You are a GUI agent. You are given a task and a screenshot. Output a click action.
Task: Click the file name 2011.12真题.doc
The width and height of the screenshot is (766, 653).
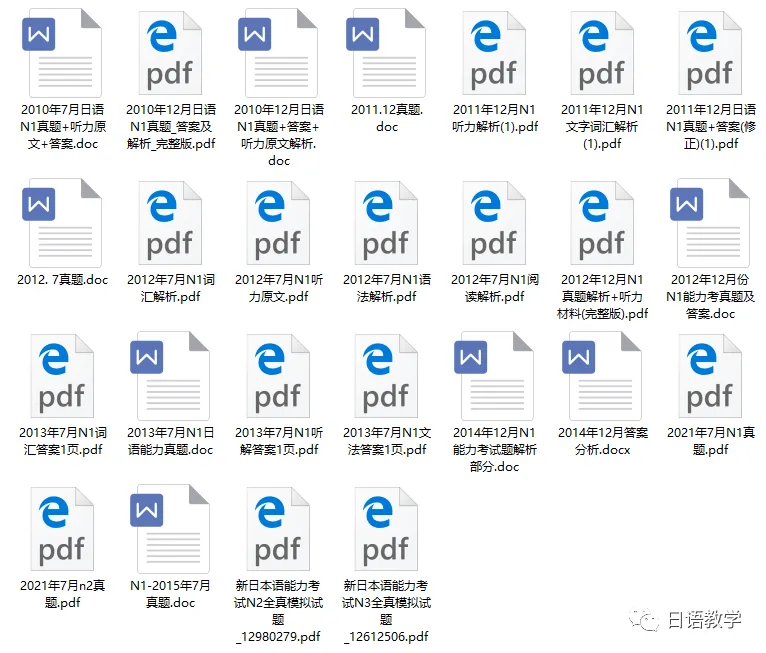(387, 118)
